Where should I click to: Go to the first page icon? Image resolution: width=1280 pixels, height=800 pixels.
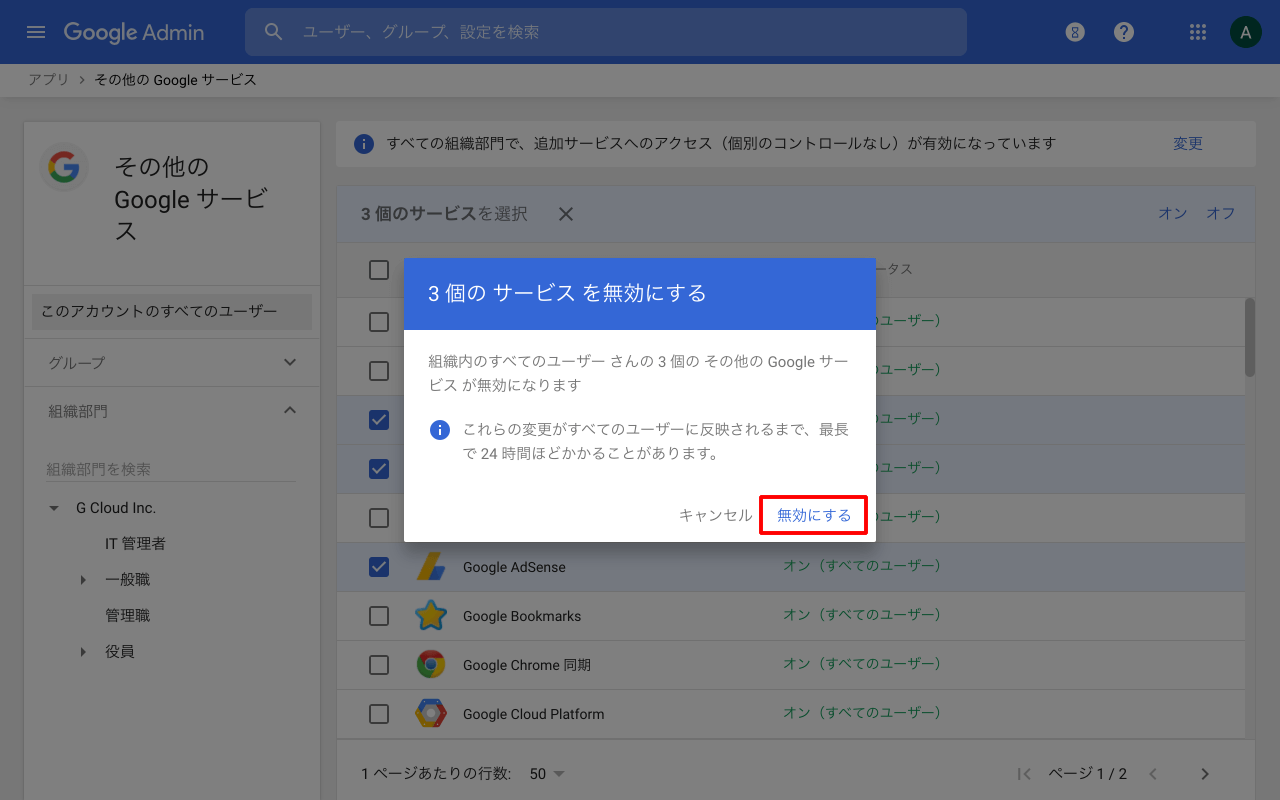1023,774
